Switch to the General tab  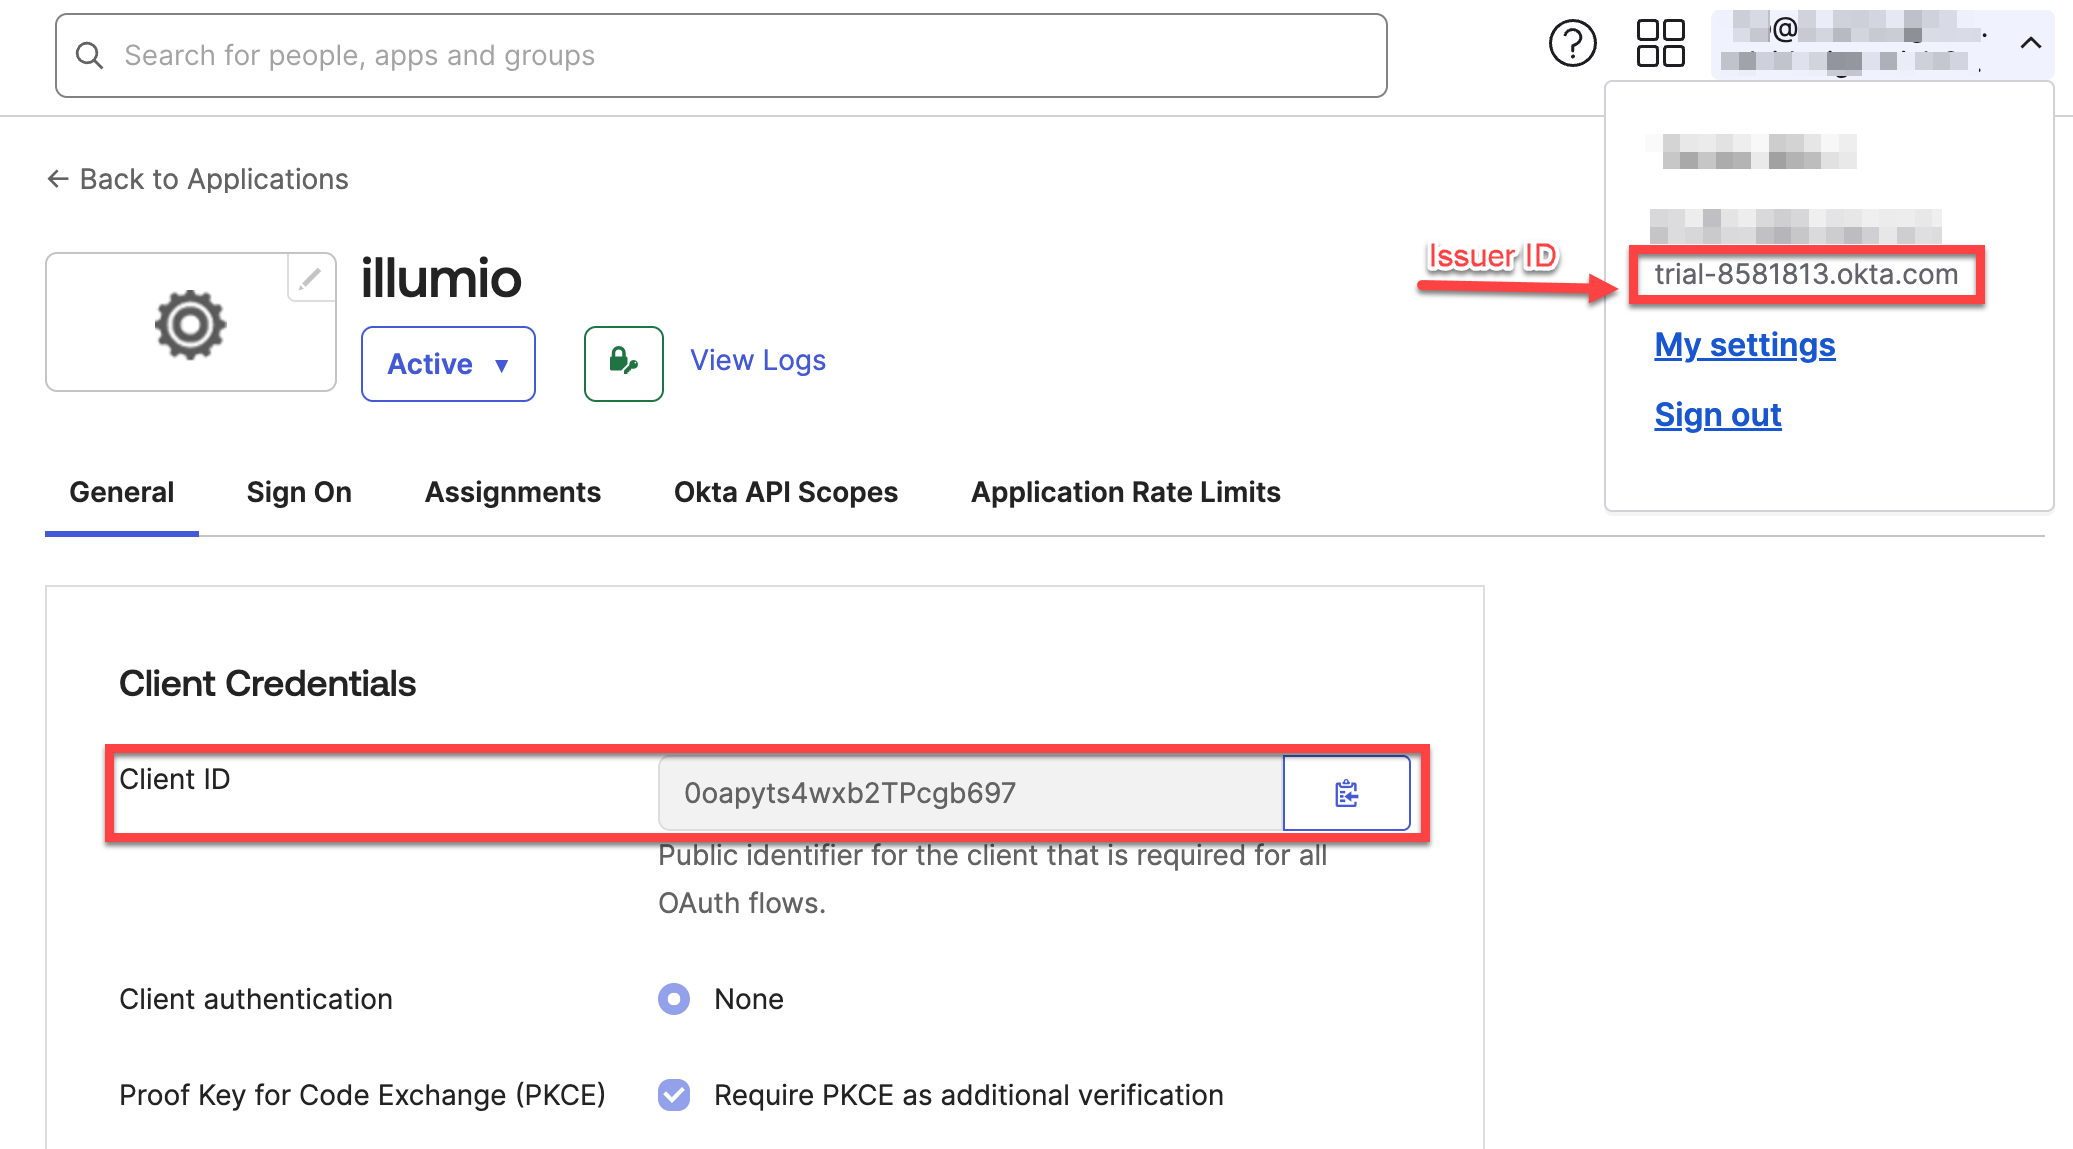click(x=122, y=492)
